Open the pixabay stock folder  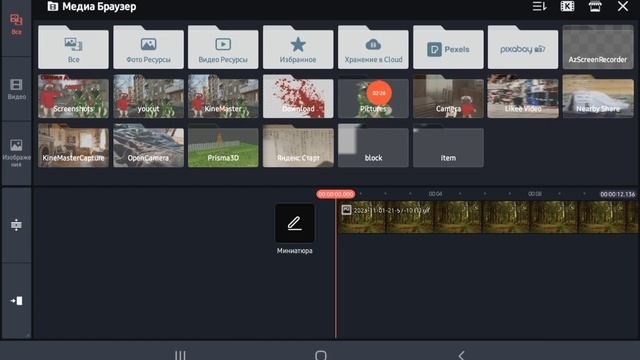point(523,47)
